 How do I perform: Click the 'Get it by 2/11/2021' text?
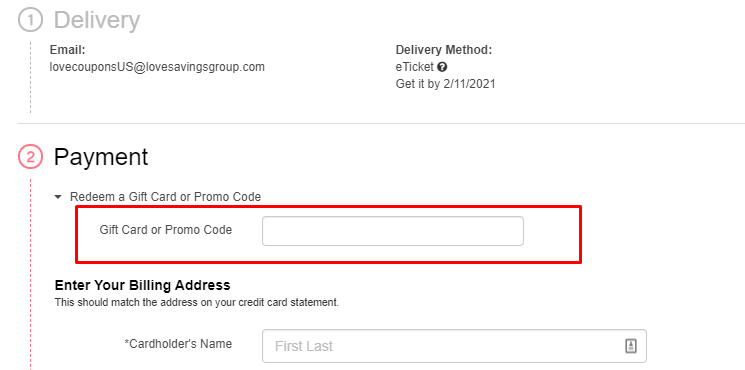tap(446, 84)
